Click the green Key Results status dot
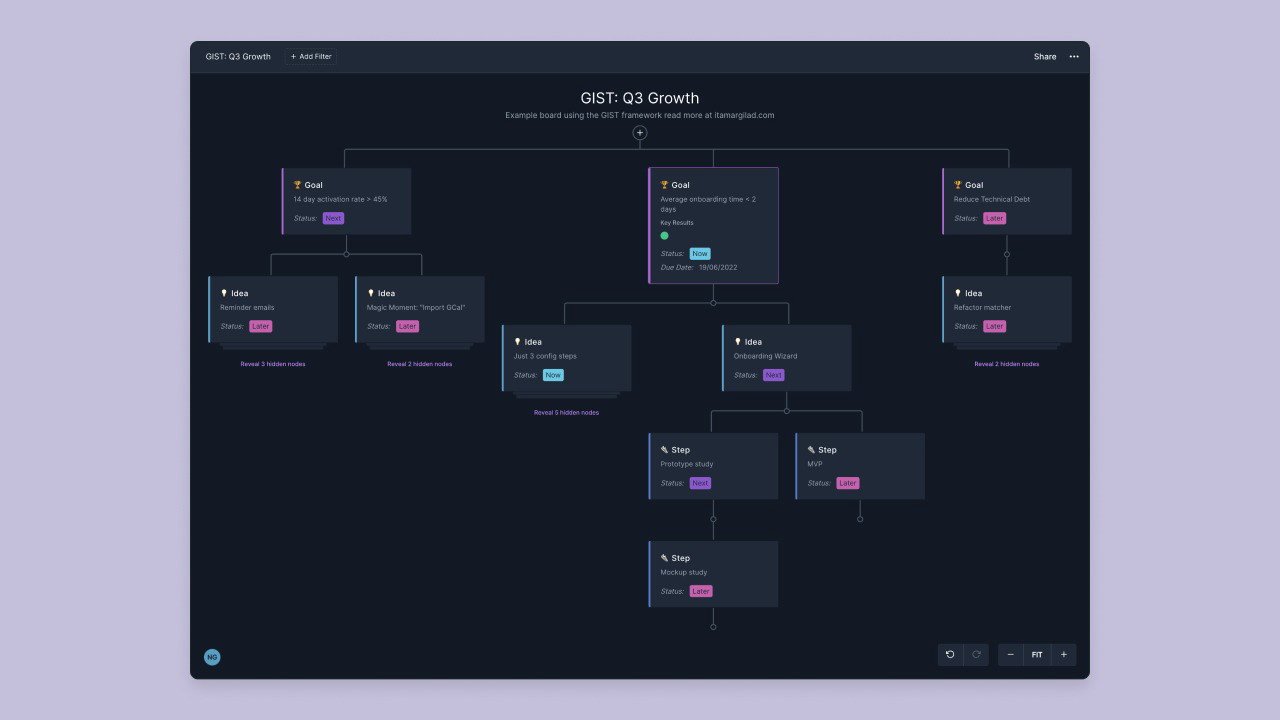Viewport: 1280px width, 720px height. point(664,236)
